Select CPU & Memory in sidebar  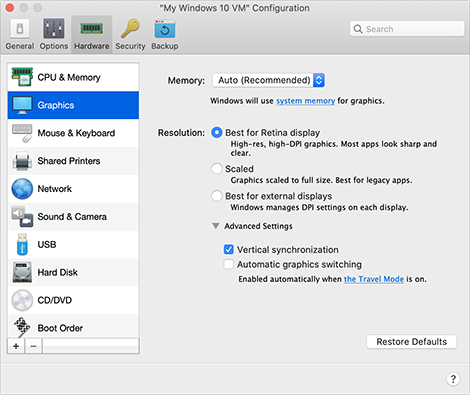coord(73,77)
